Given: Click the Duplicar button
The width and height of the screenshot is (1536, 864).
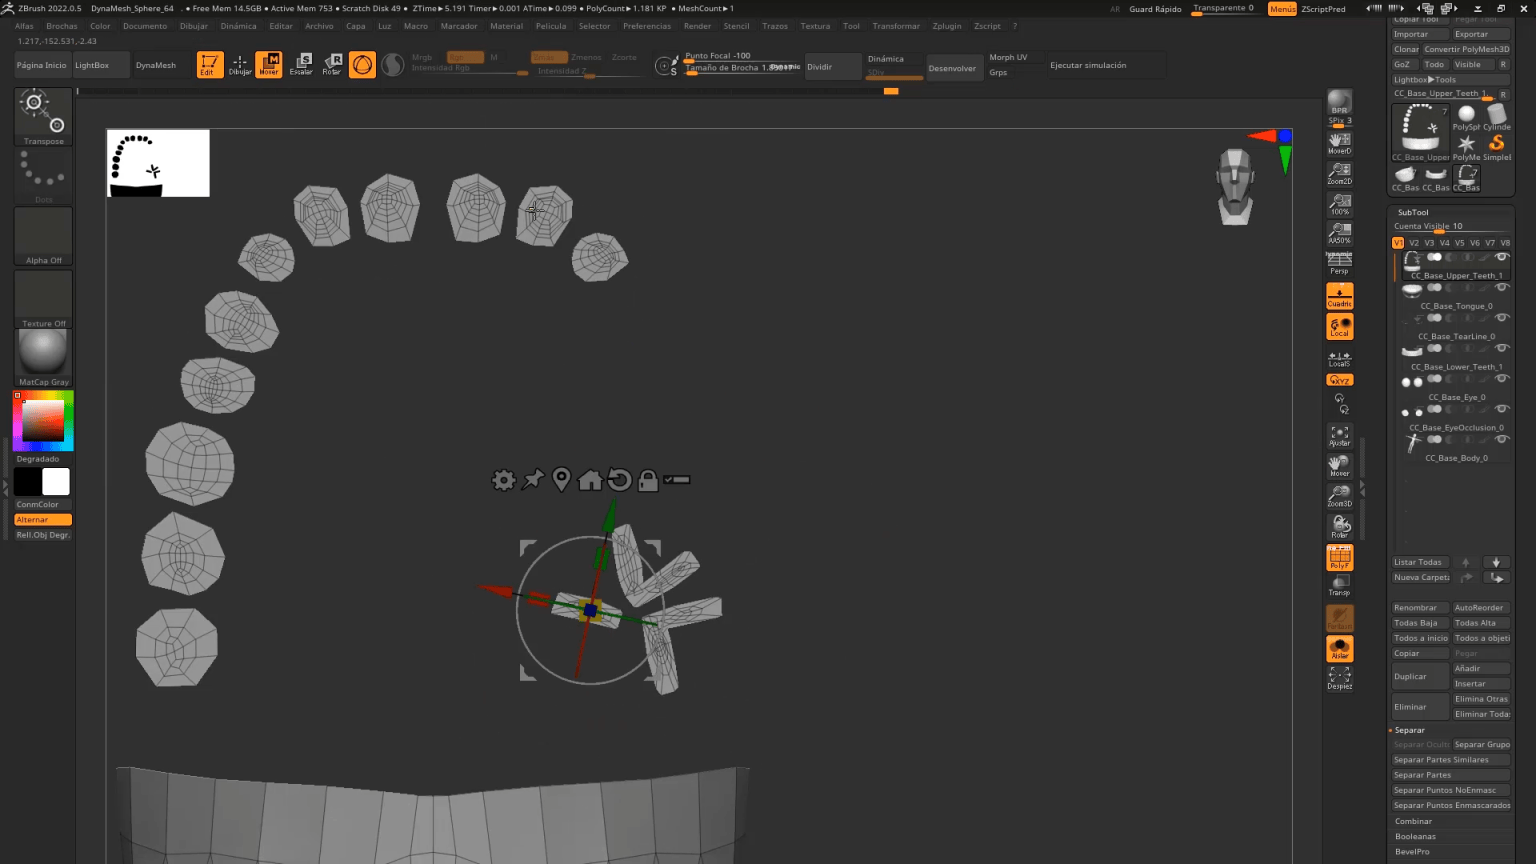Looking at the screenshot, I should point(1420,676).
